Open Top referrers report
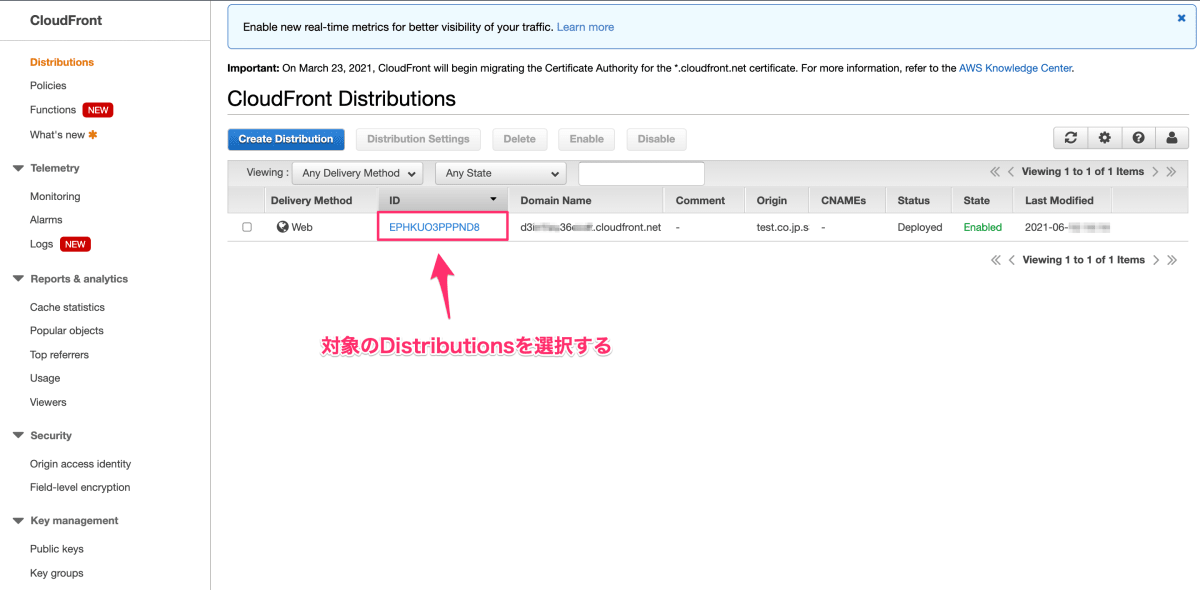Viewport: 1200px width, 590px height. 59,355
